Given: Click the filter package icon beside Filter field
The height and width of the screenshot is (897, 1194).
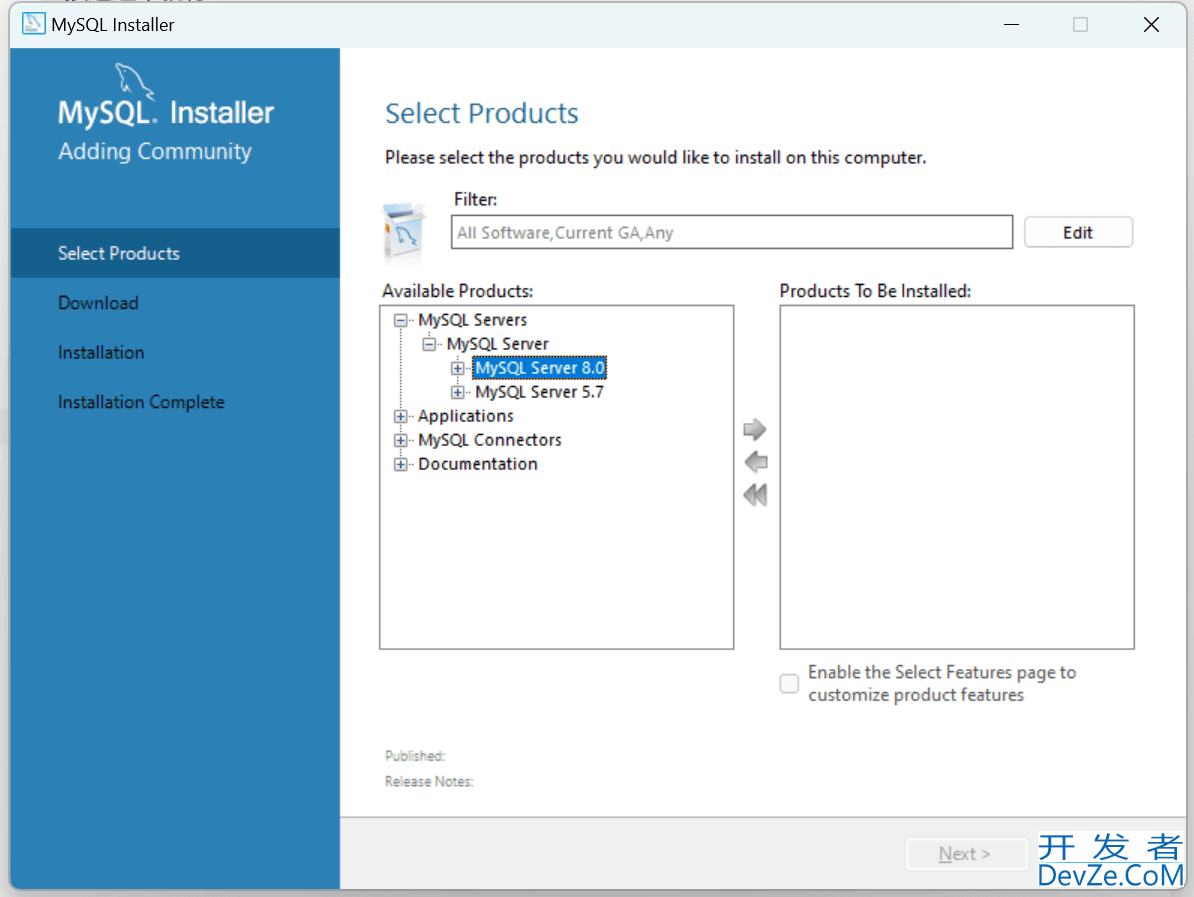Looking at the screenshot, I should (x=405, y=232).
